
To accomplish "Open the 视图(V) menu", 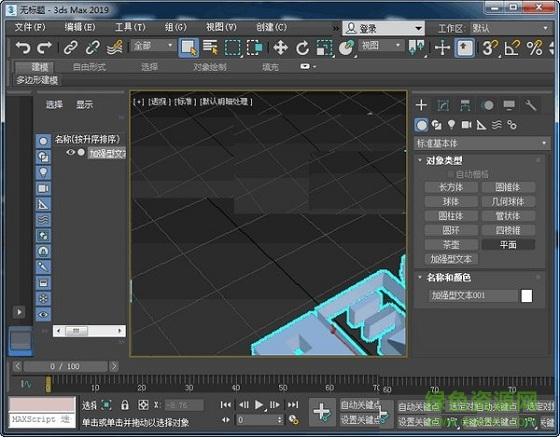I will pyautogui.click(x=221, y=27).
